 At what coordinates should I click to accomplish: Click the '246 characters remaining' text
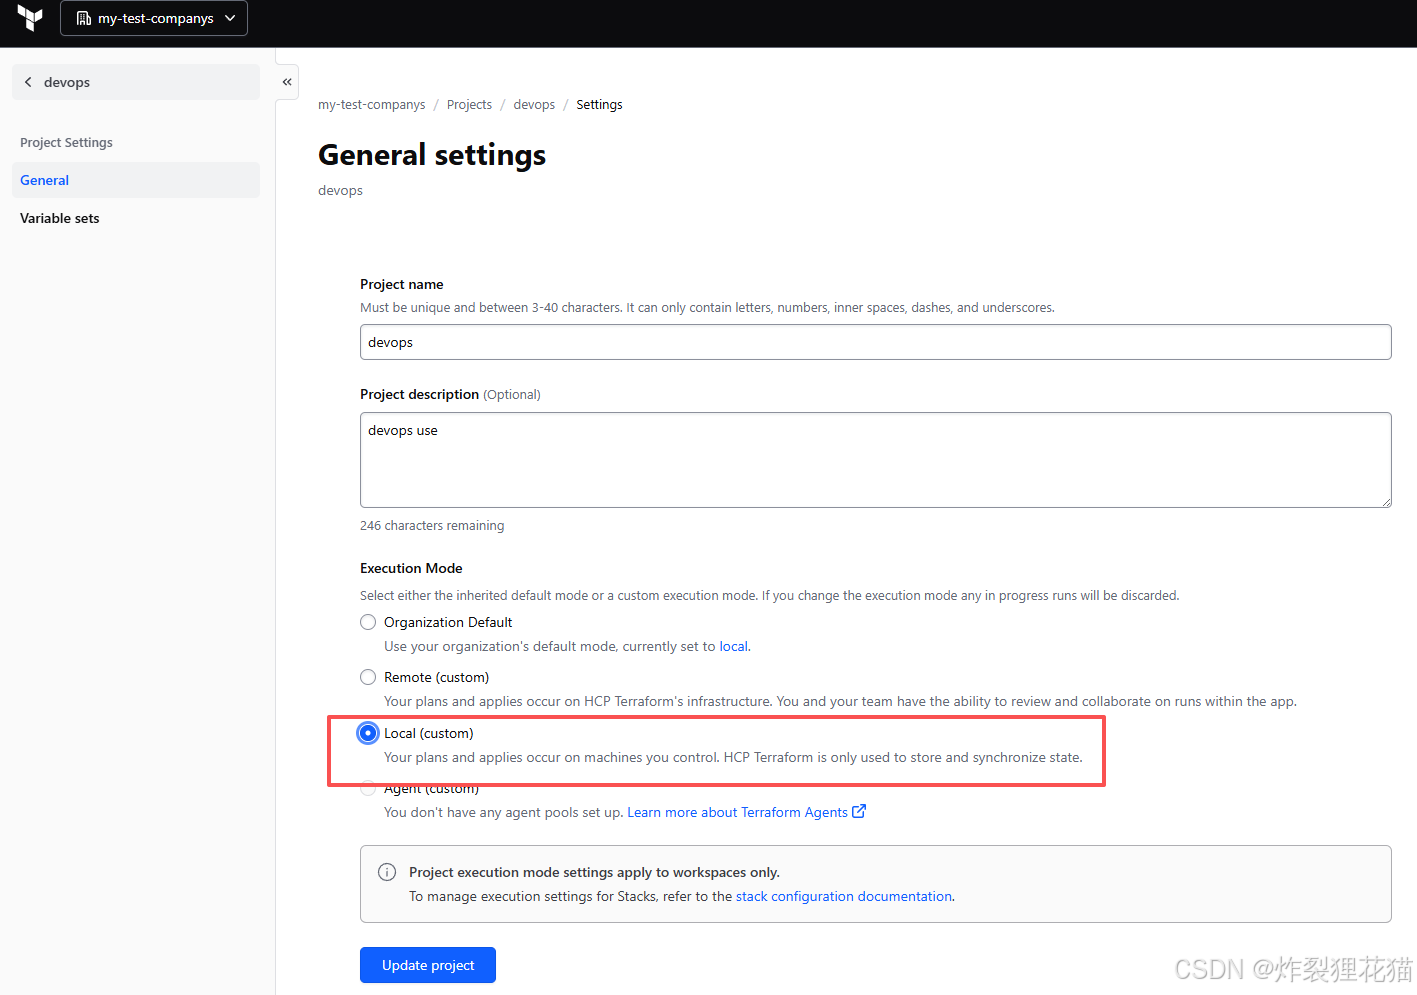[432, 525]
